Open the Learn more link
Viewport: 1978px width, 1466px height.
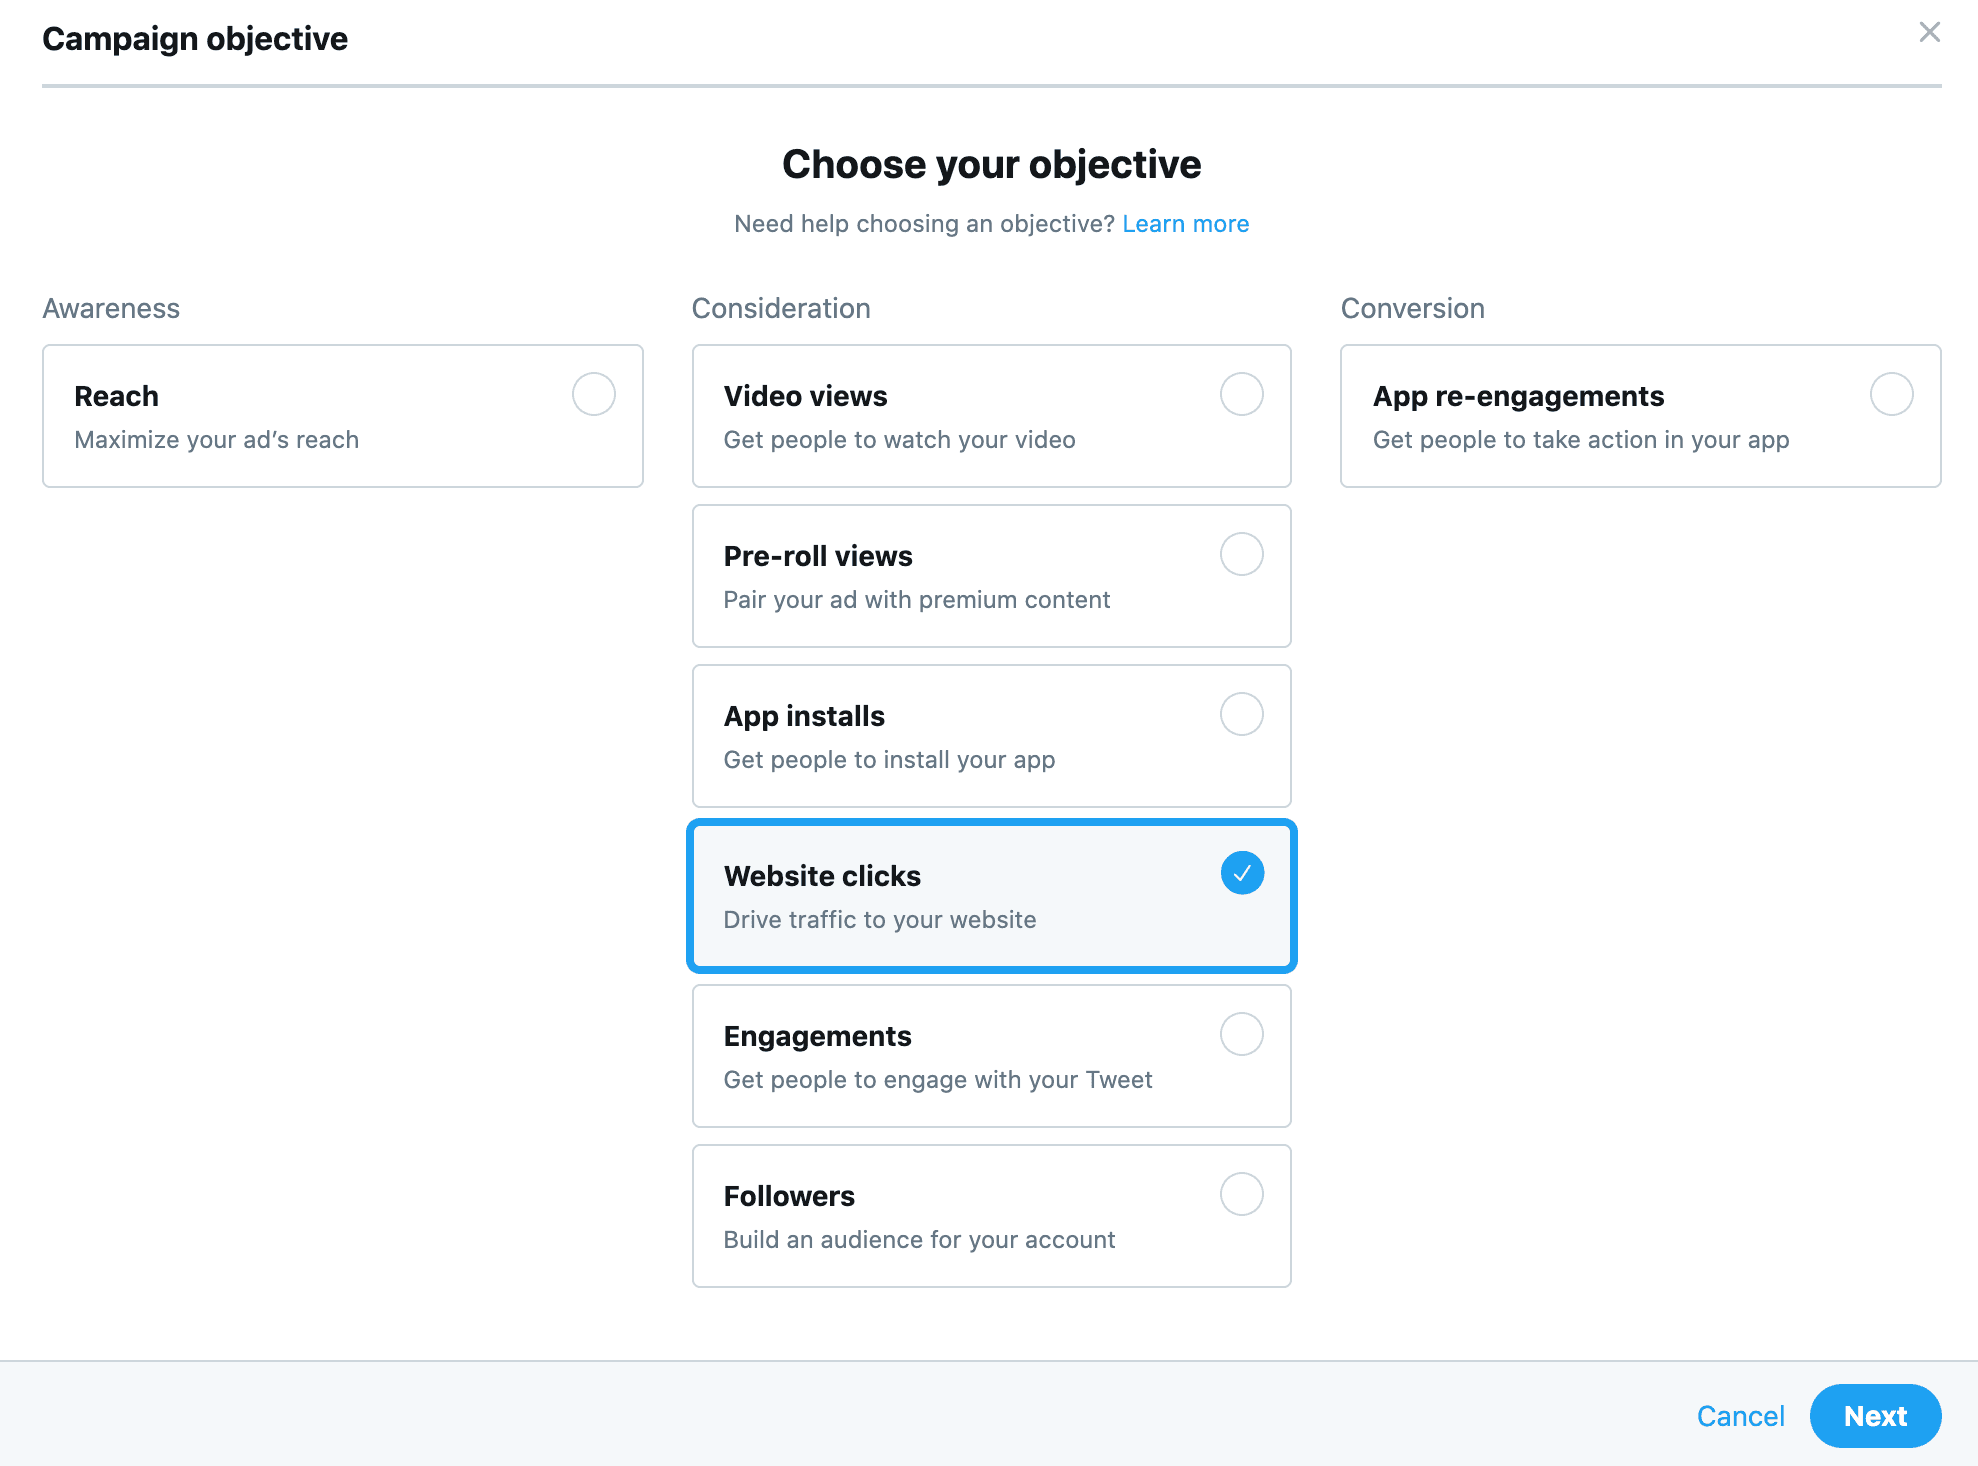(x=1186, y=223)
